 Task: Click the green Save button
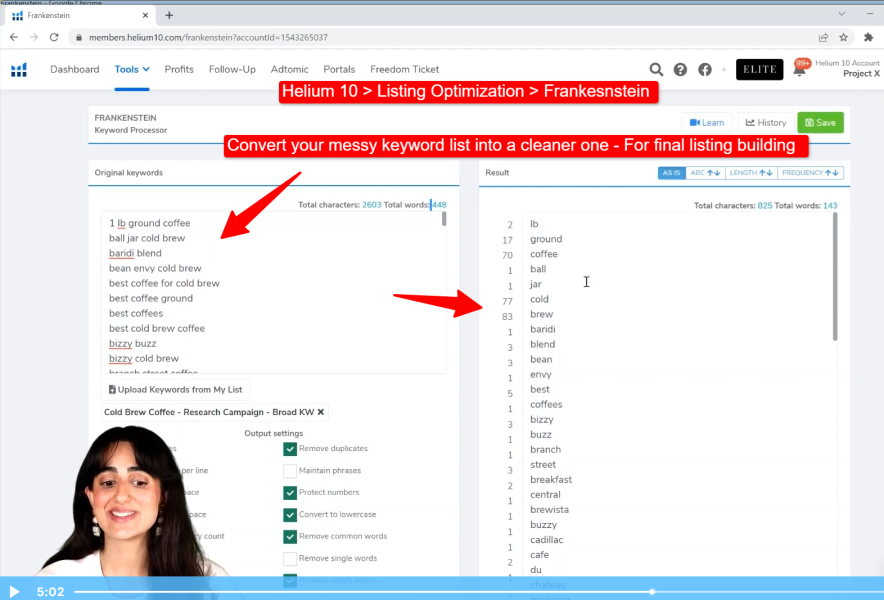[x=820, y=123]
